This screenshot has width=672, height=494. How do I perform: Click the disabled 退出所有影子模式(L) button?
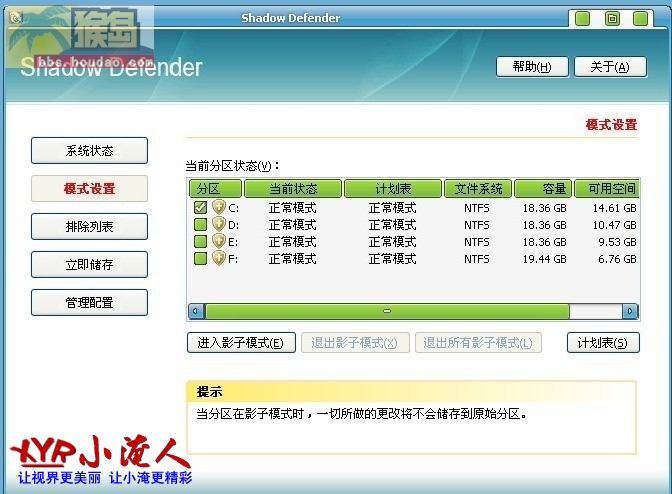pos(478,343)
